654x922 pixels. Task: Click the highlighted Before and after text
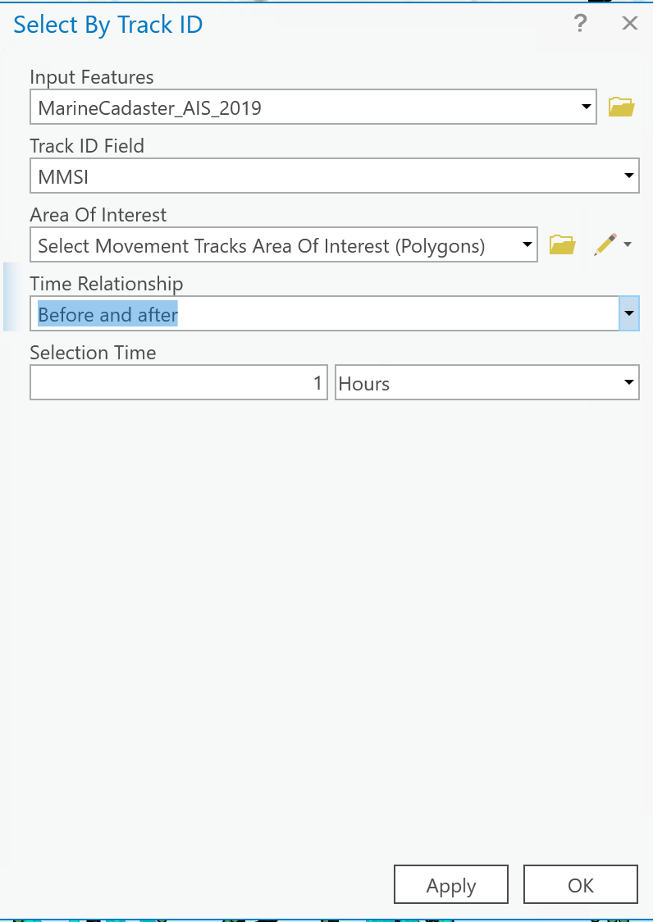click(105, 314)
